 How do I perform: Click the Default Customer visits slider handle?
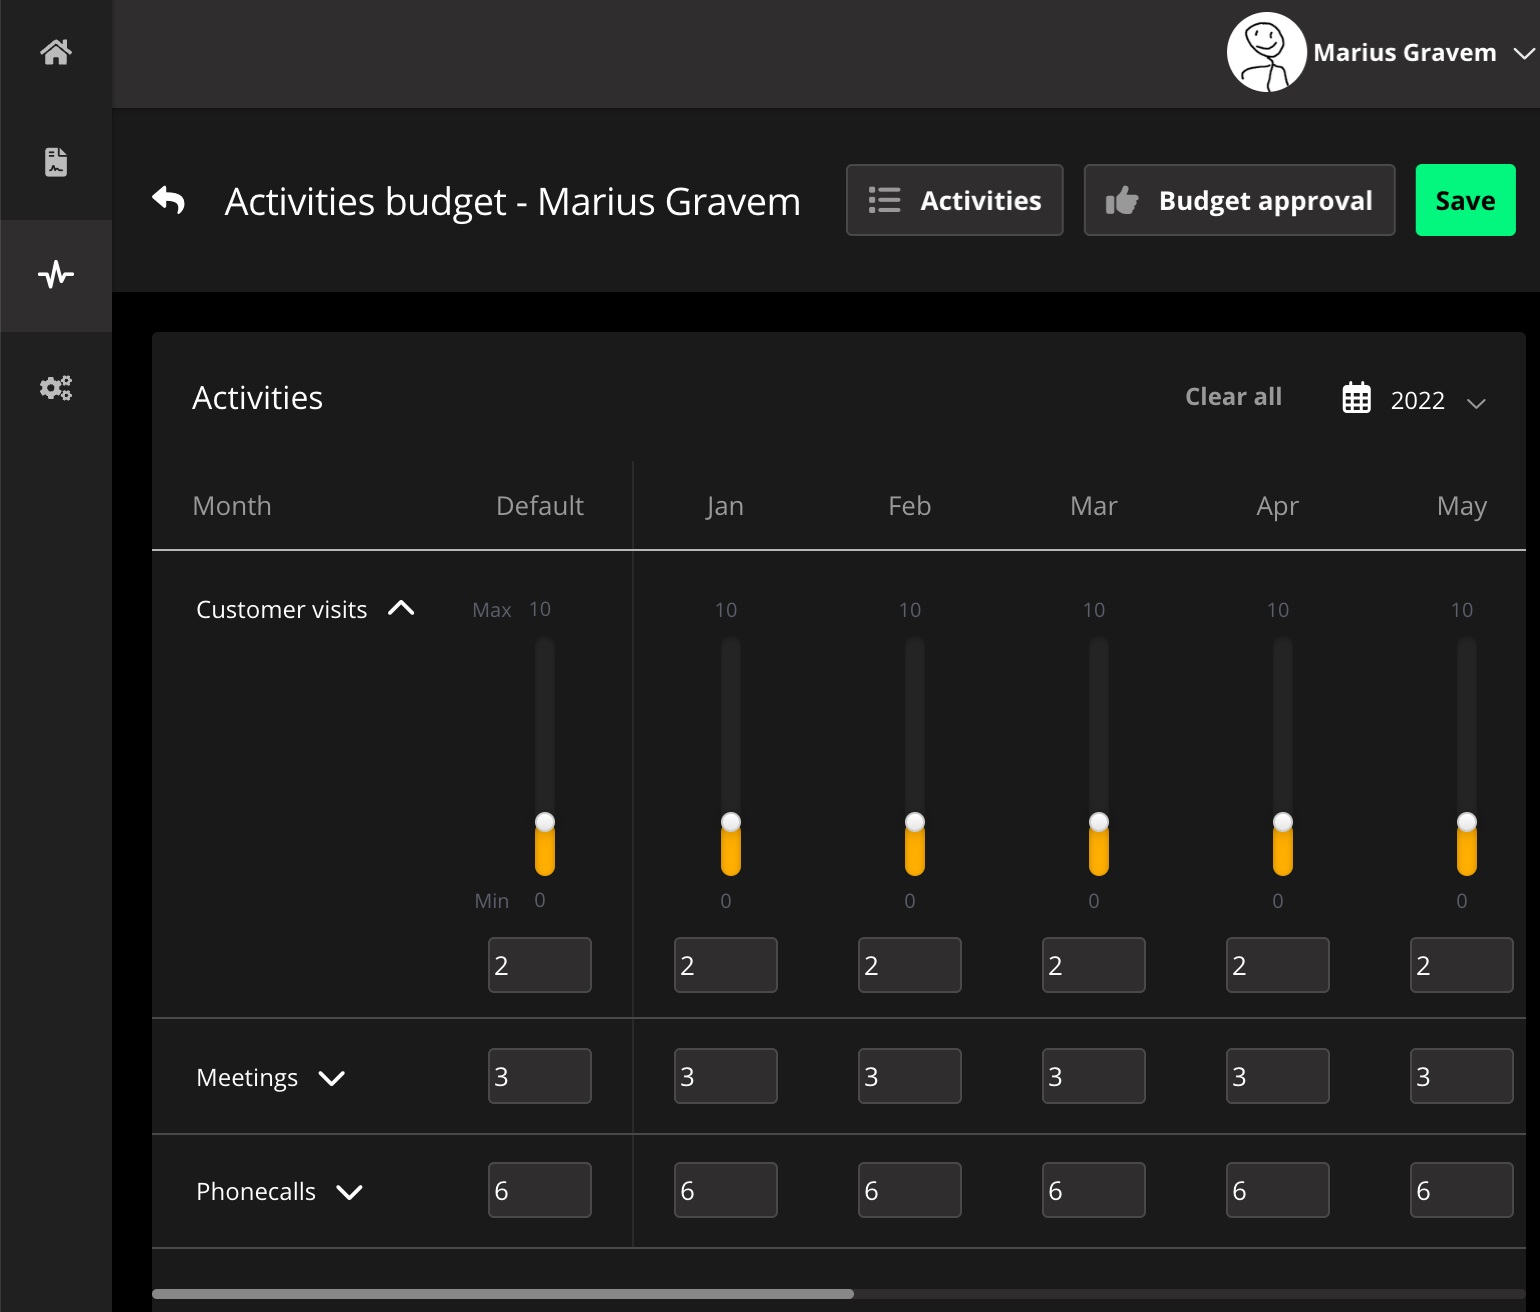click(545, 822)
